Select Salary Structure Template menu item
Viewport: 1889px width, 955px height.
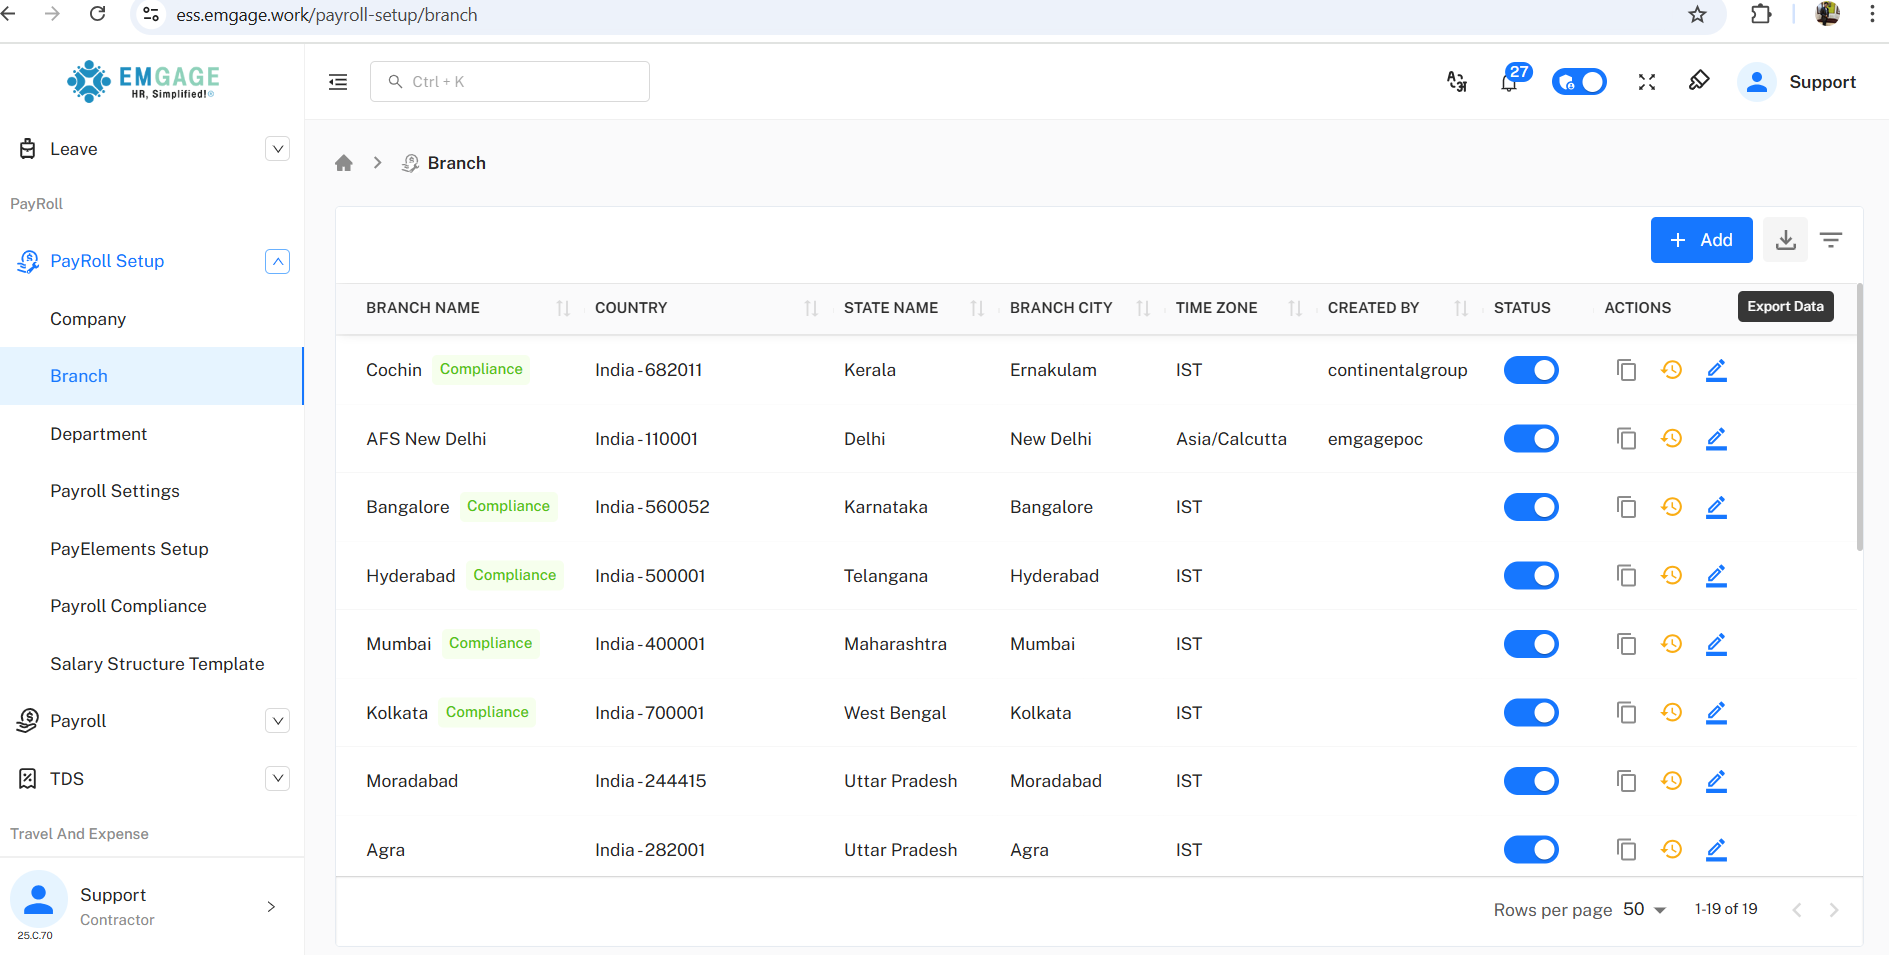click(x=157, y=664)
